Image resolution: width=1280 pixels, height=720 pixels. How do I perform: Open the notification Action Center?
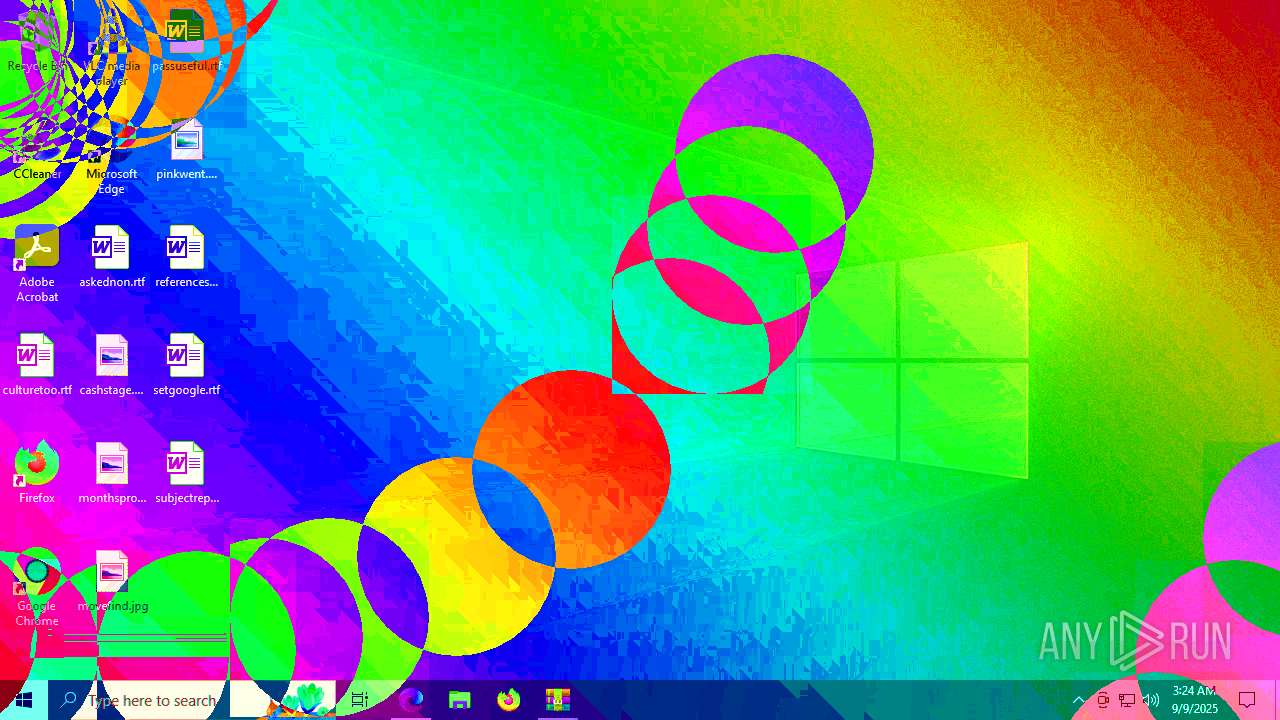(x=1247, y=700)
